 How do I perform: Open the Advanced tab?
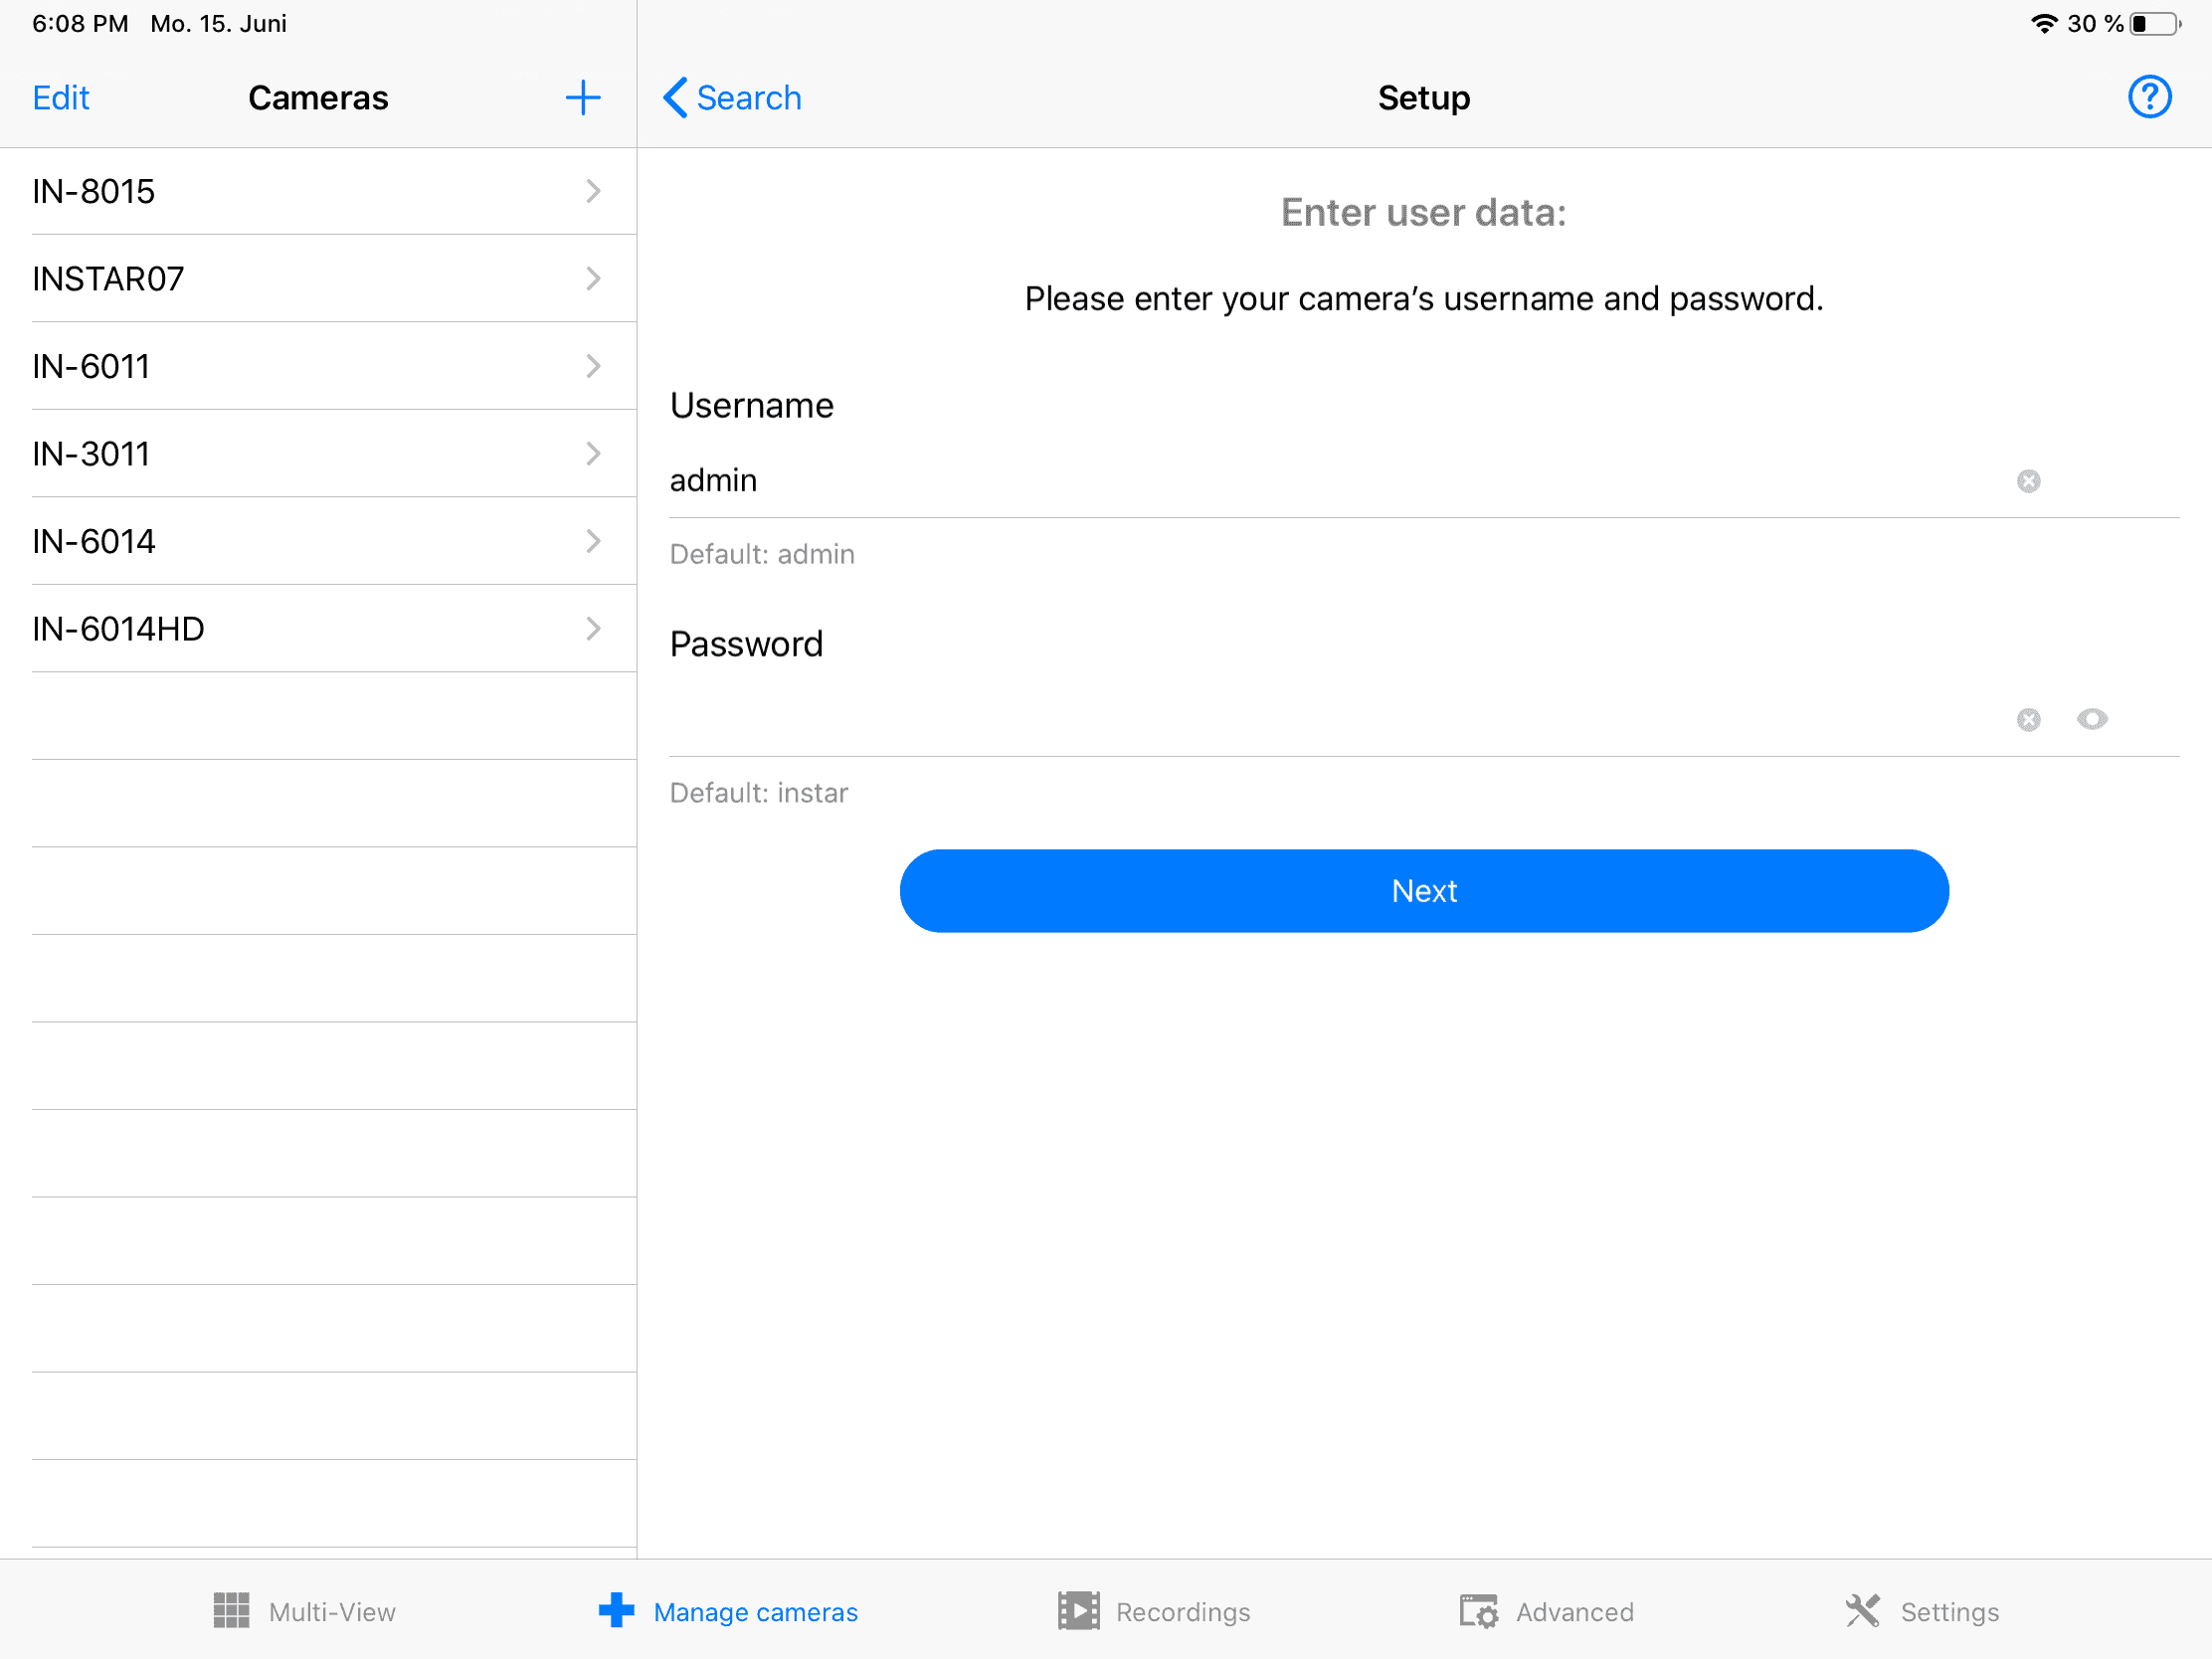[x=1545, y=1611]
